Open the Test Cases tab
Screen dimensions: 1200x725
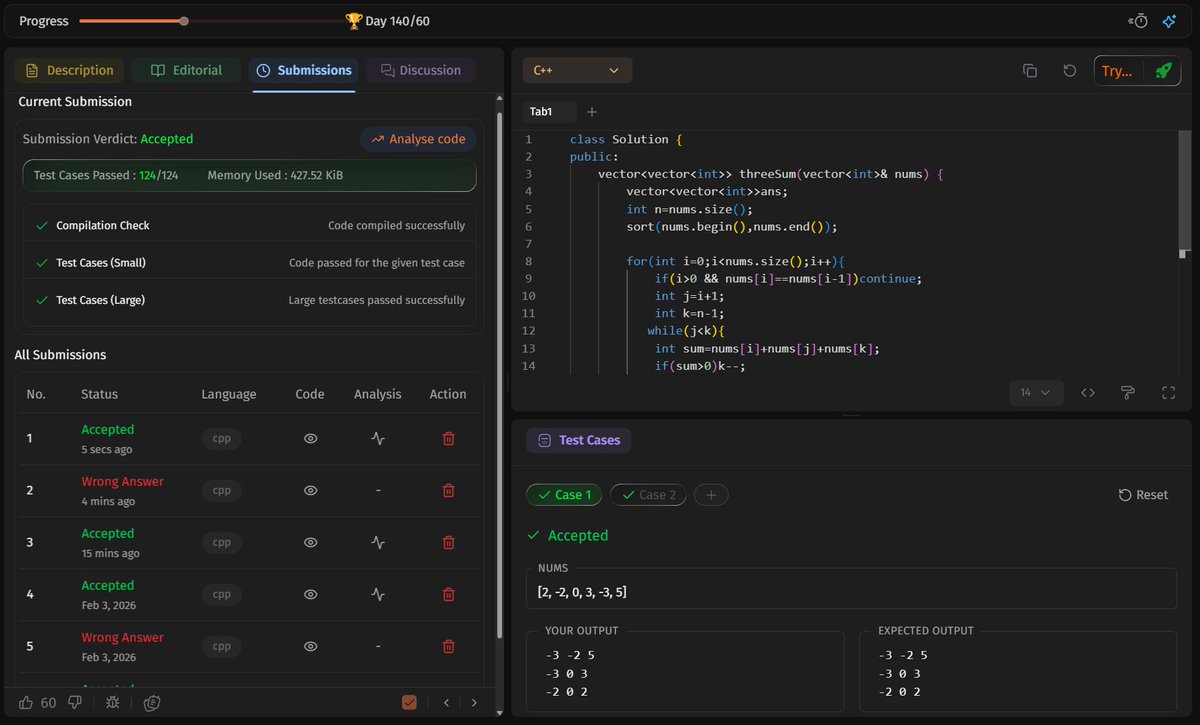click(579, 440)
